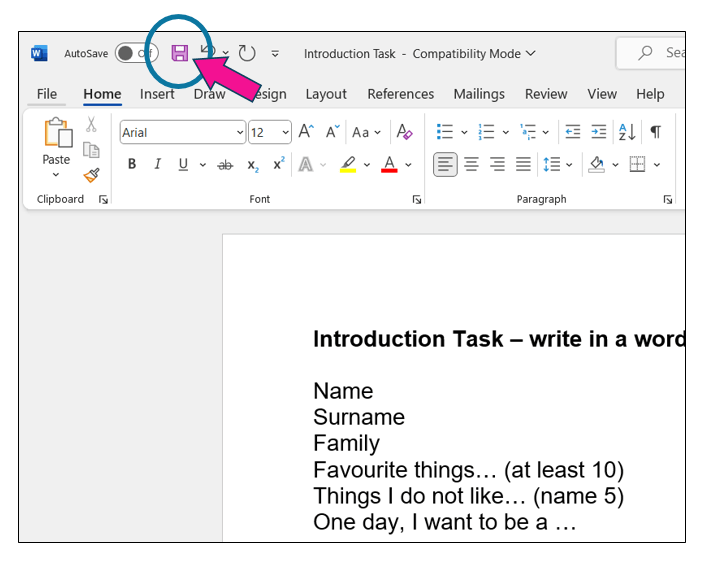Apply the yellow text highlight color
The image size is (711, 561).
click(x=348, y=165)
